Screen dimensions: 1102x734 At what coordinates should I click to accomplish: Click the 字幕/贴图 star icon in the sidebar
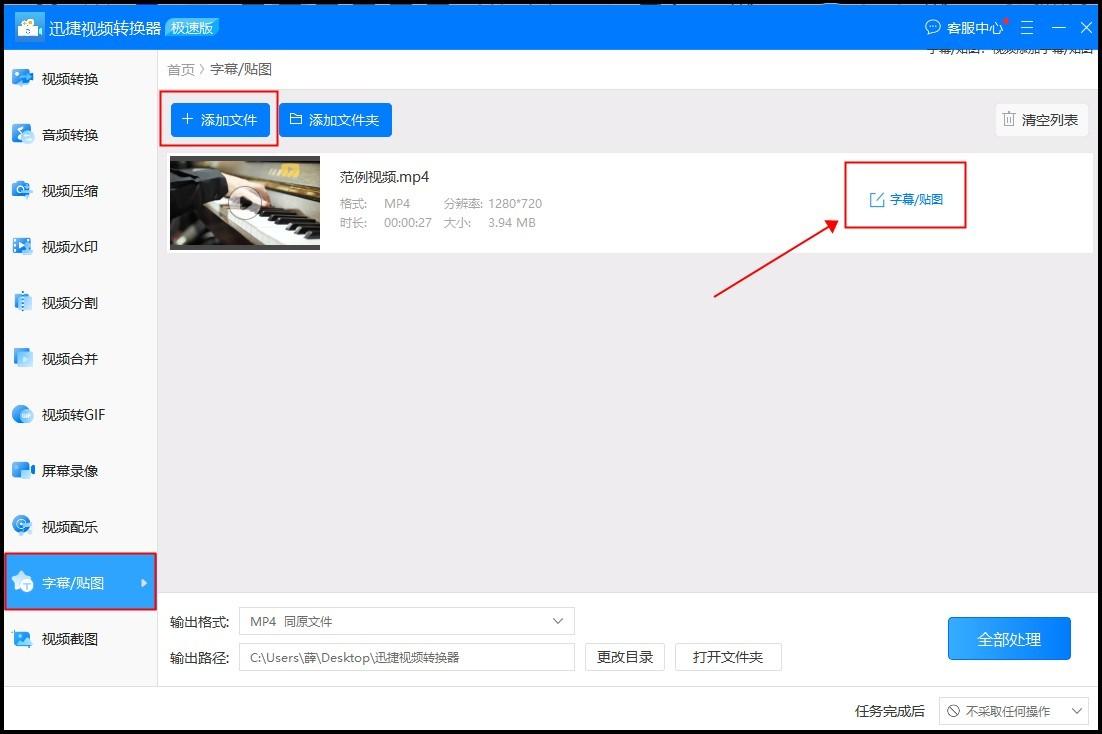pyautogui.click(x=22, y=581)
